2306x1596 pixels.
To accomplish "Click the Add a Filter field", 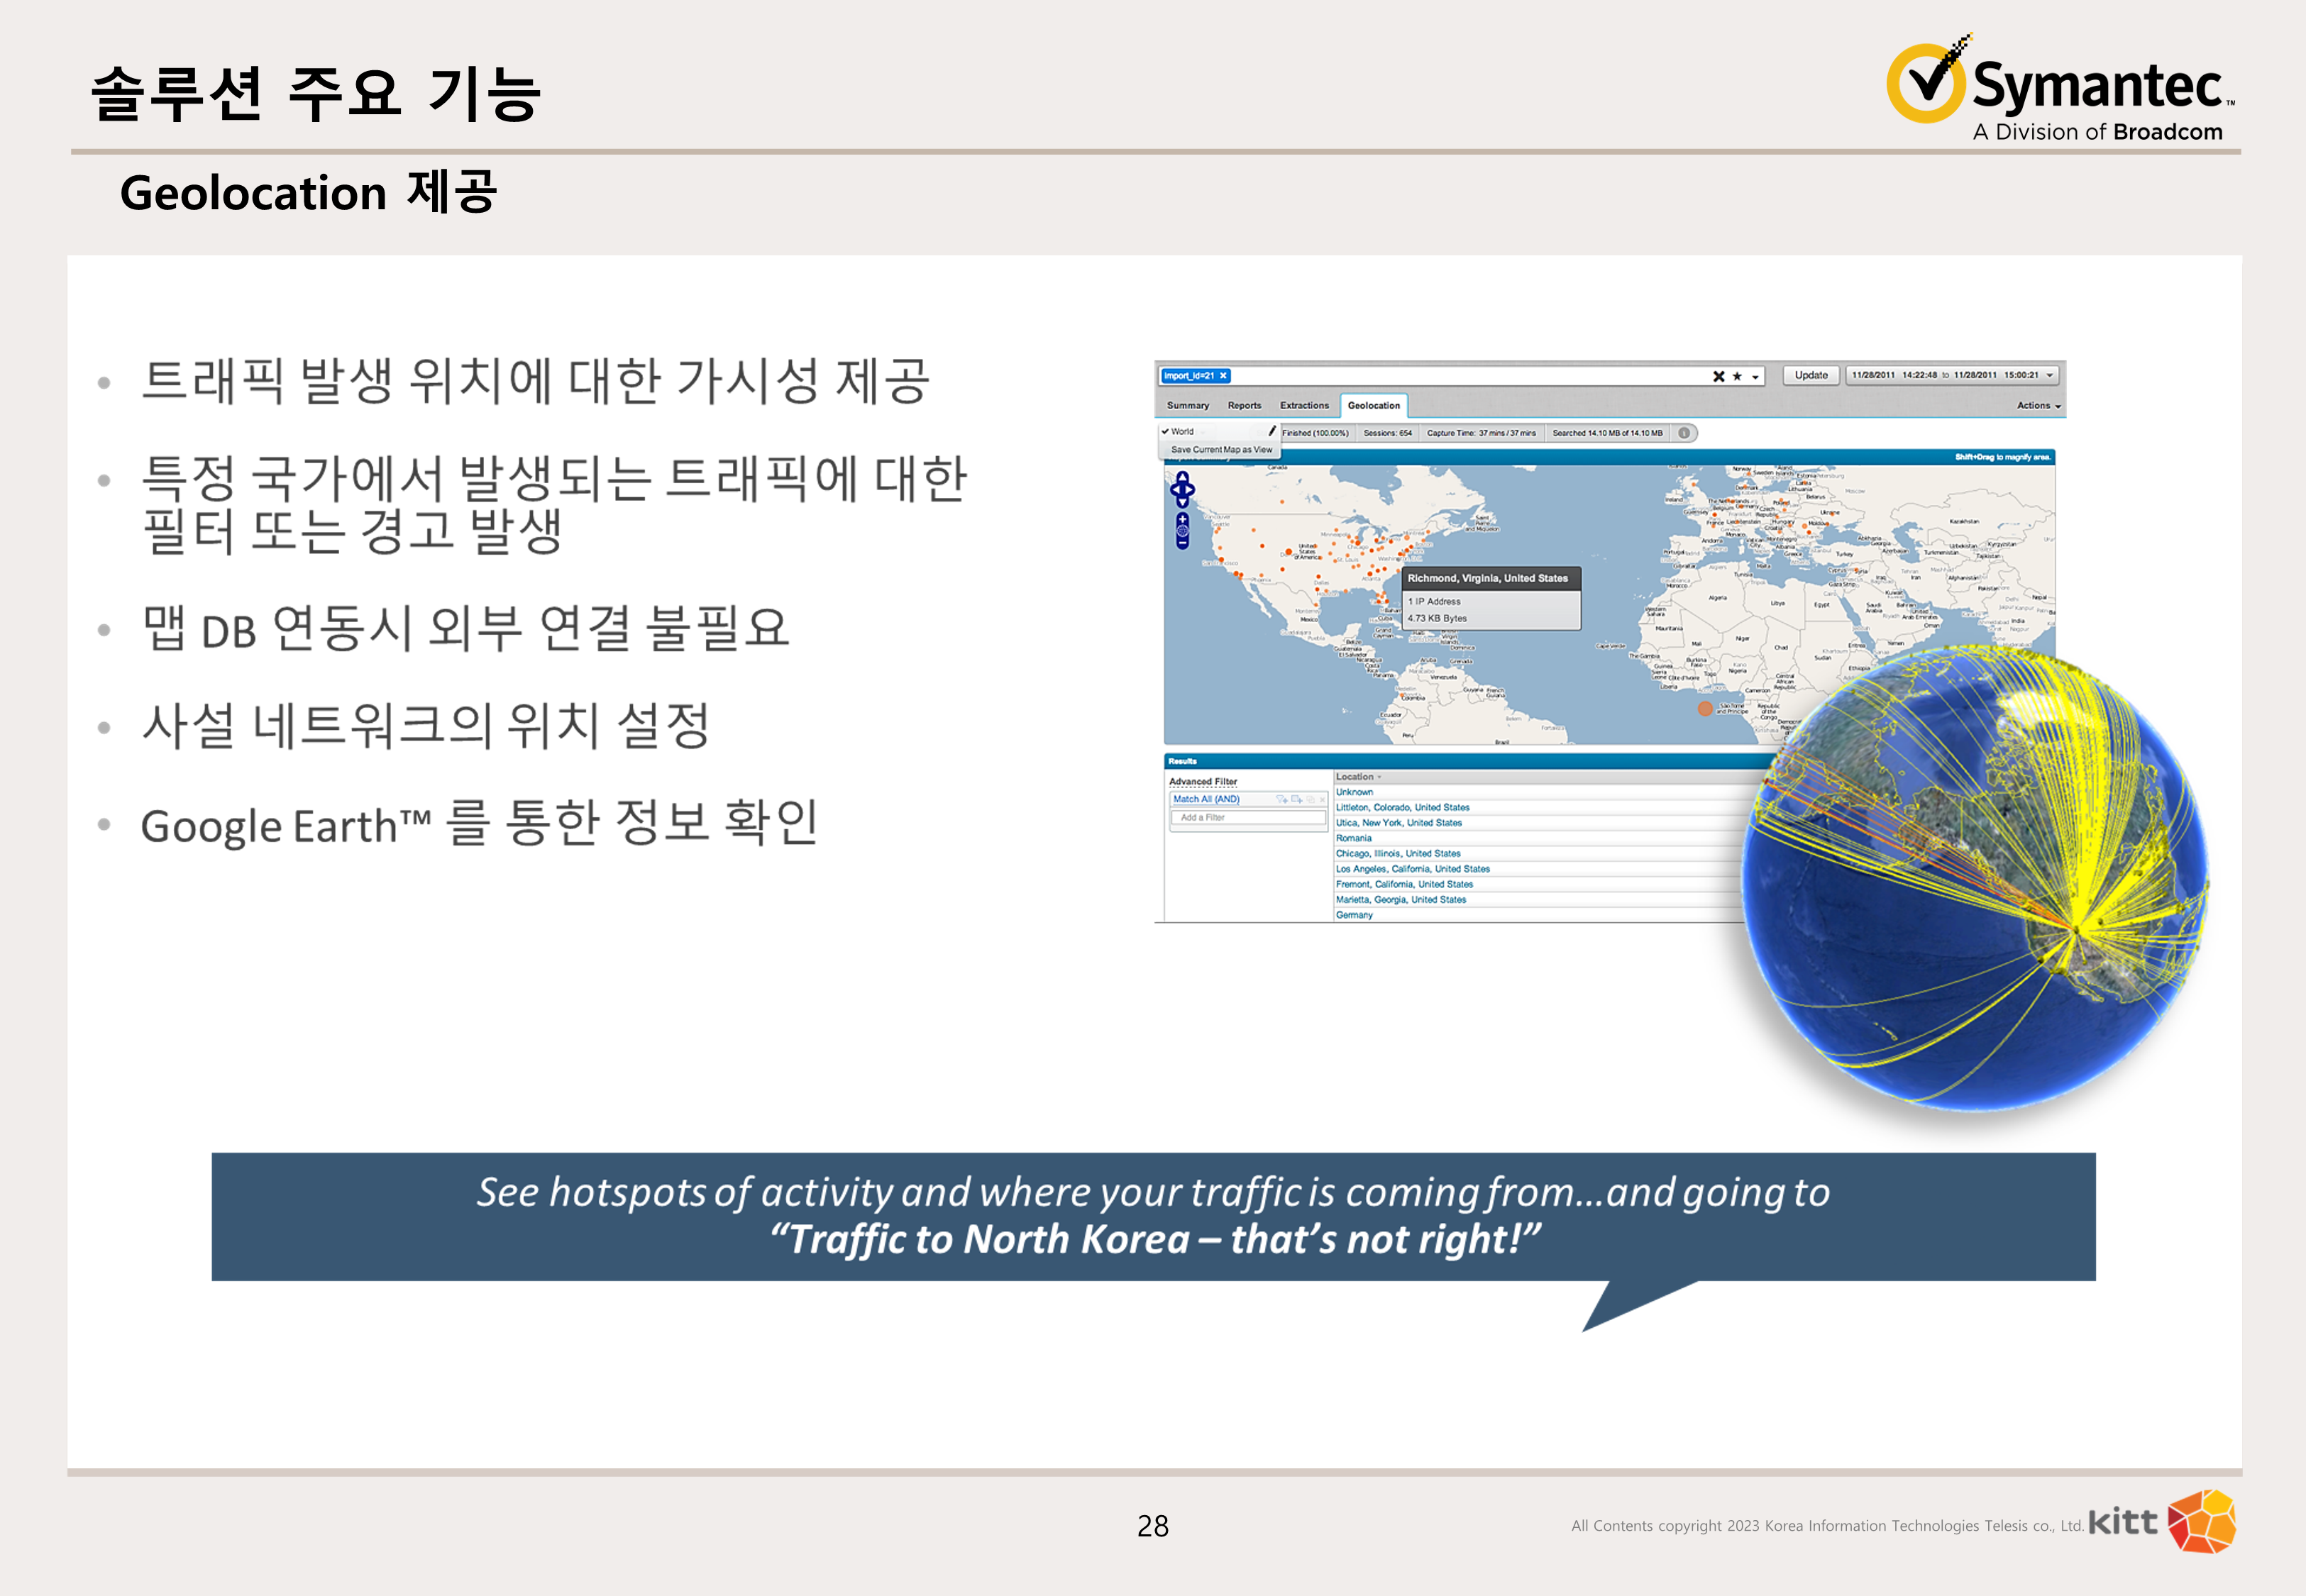I will (1247, 818).
